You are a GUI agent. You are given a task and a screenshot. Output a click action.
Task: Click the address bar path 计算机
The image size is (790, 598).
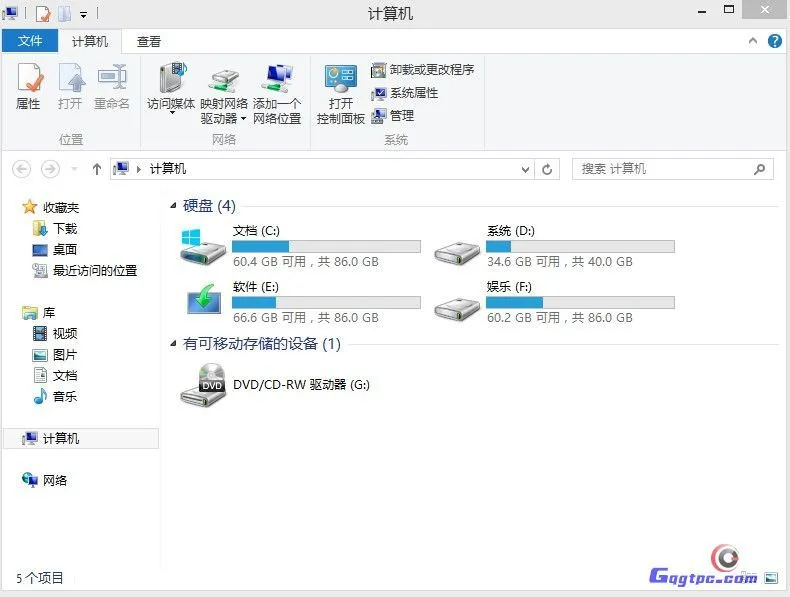168,169
